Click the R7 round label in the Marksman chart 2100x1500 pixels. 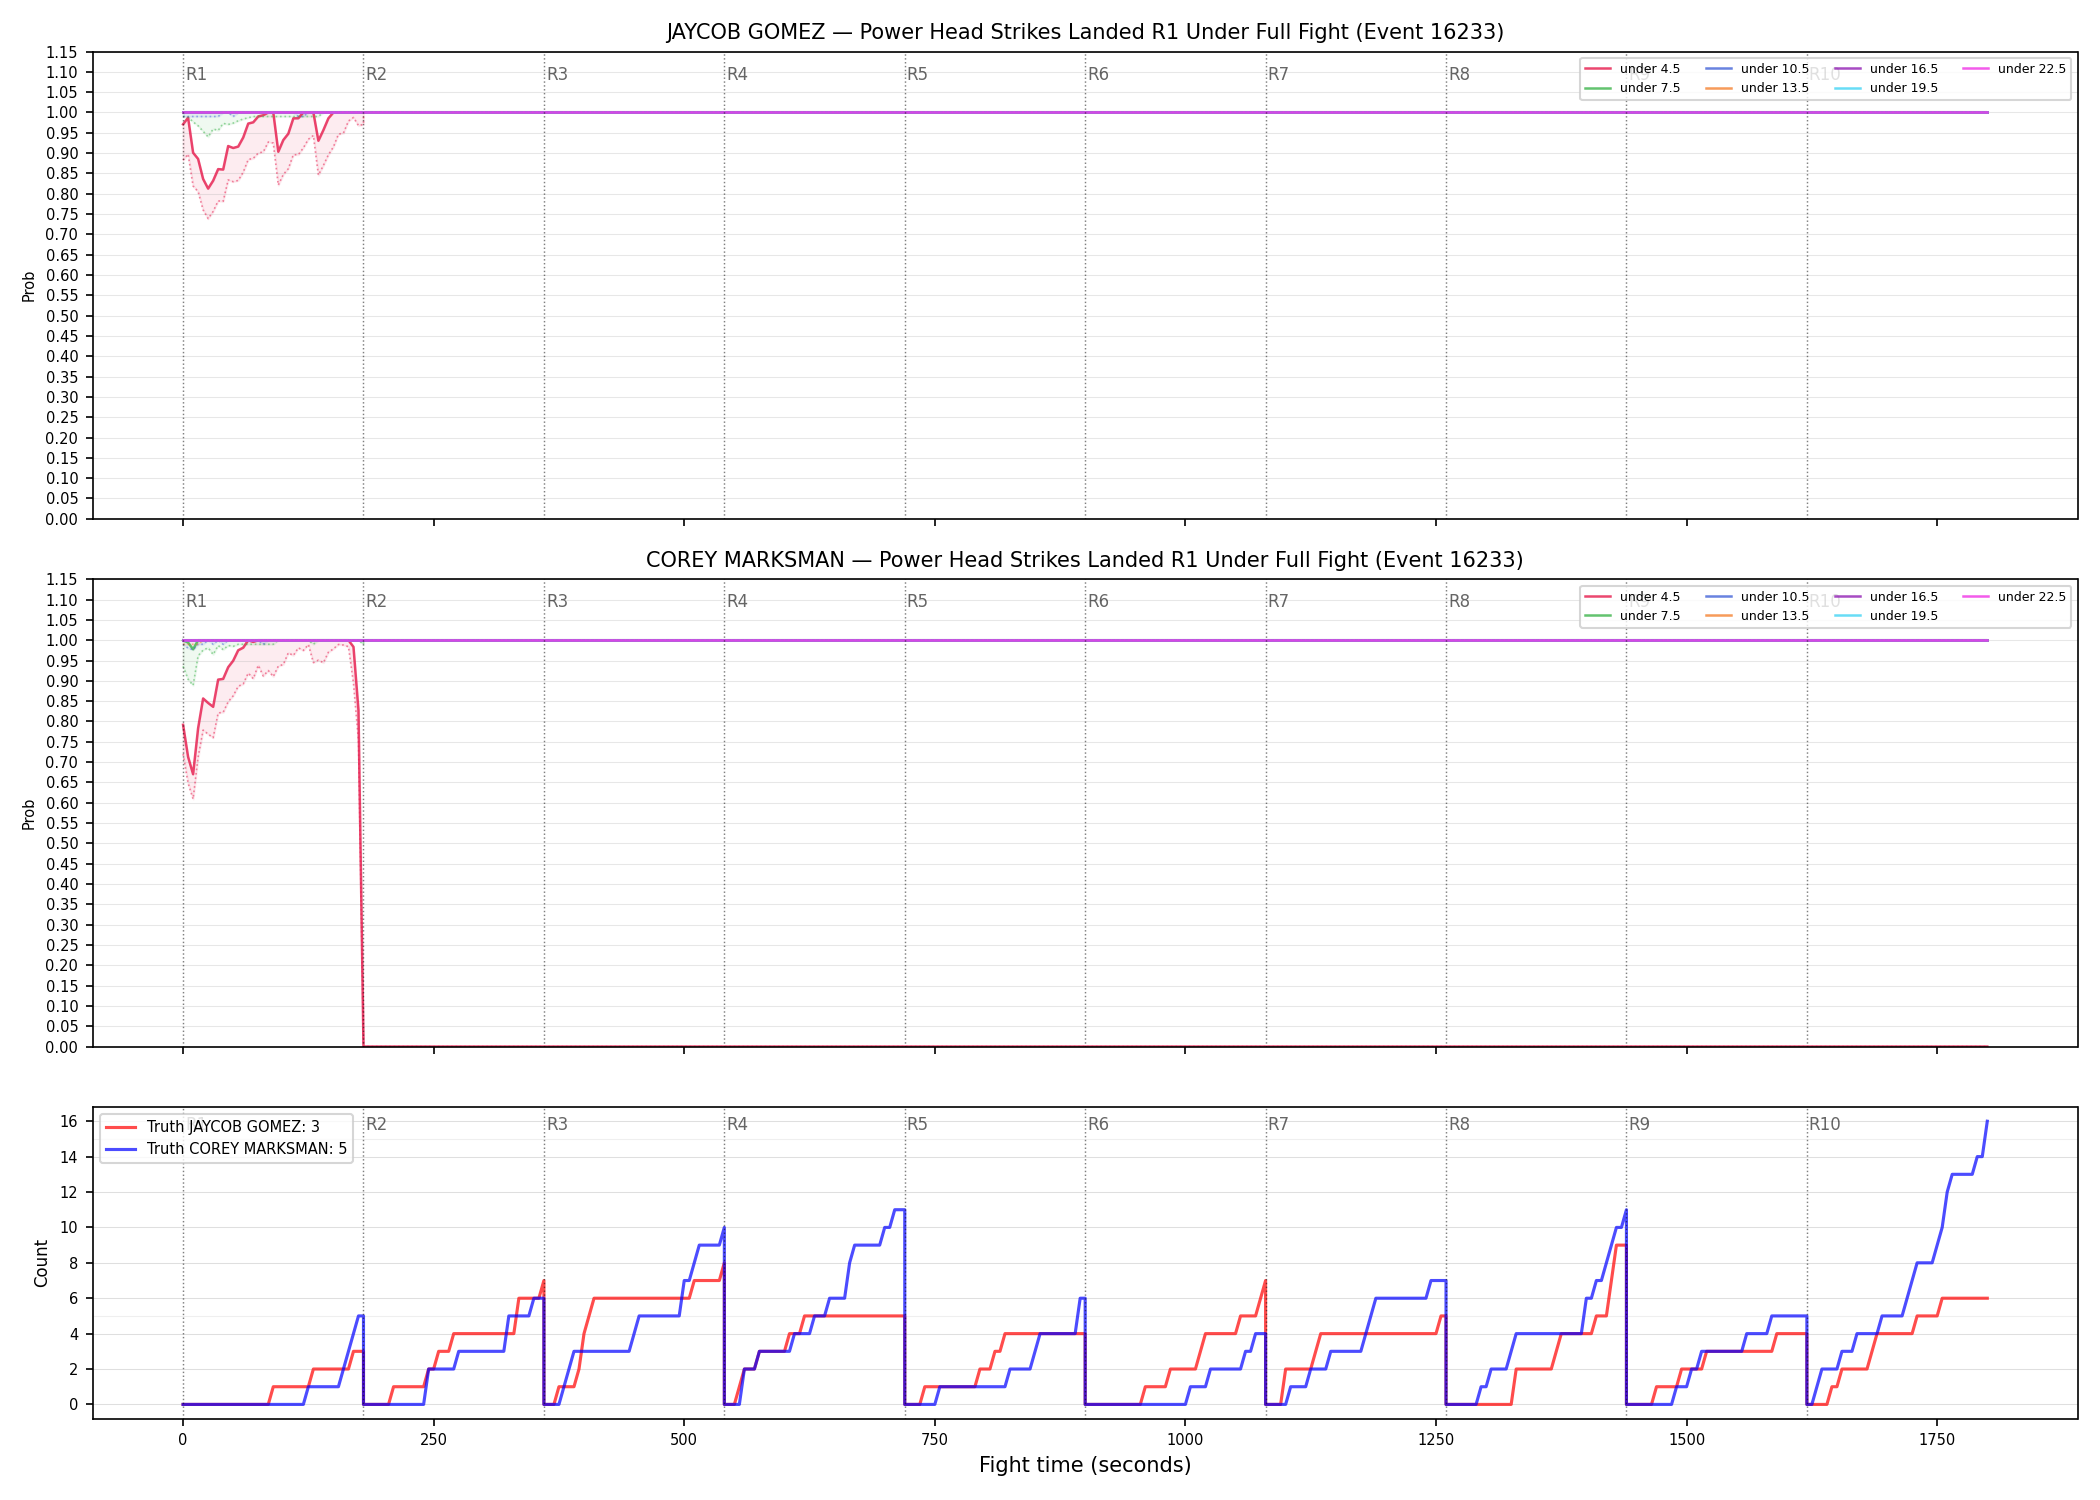[x=1278, y=601]
